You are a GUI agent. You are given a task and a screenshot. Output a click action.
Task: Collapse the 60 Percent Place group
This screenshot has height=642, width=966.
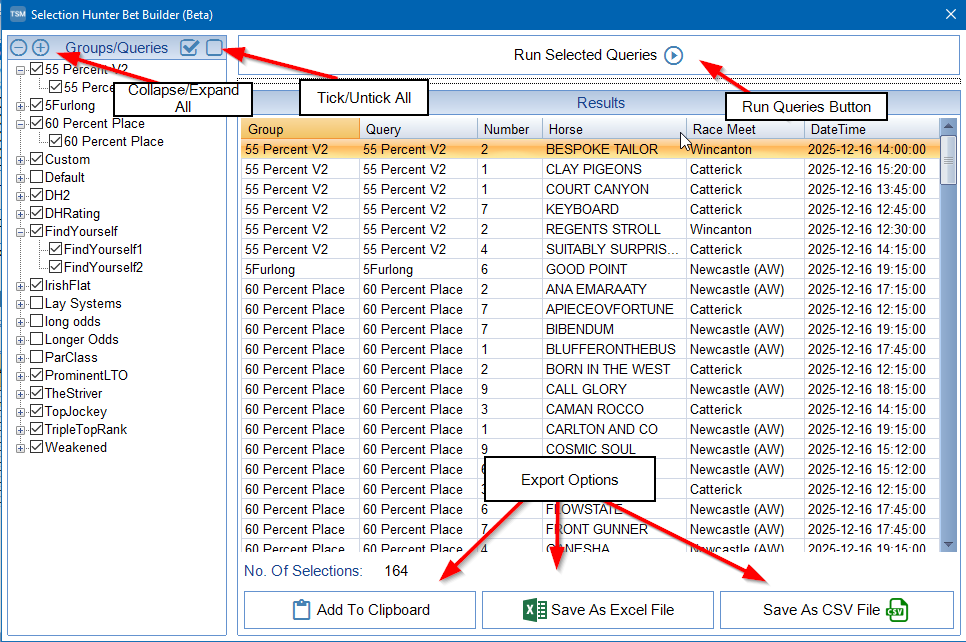click(22, 123)
